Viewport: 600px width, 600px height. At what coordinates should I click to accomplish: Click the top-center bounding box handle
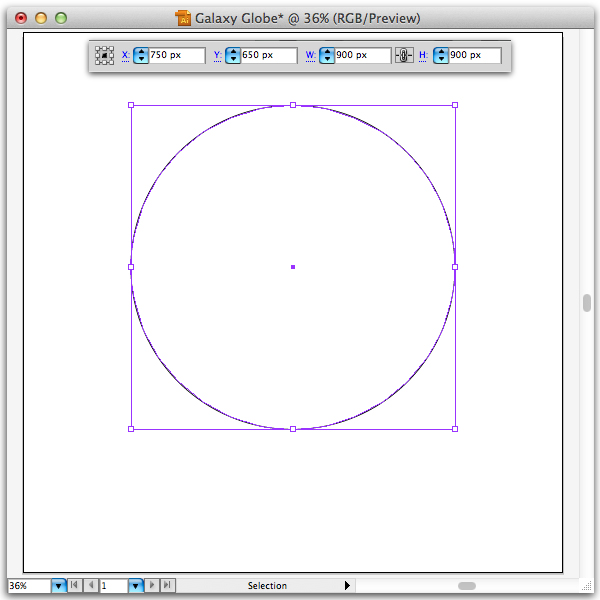coord(293,105)
